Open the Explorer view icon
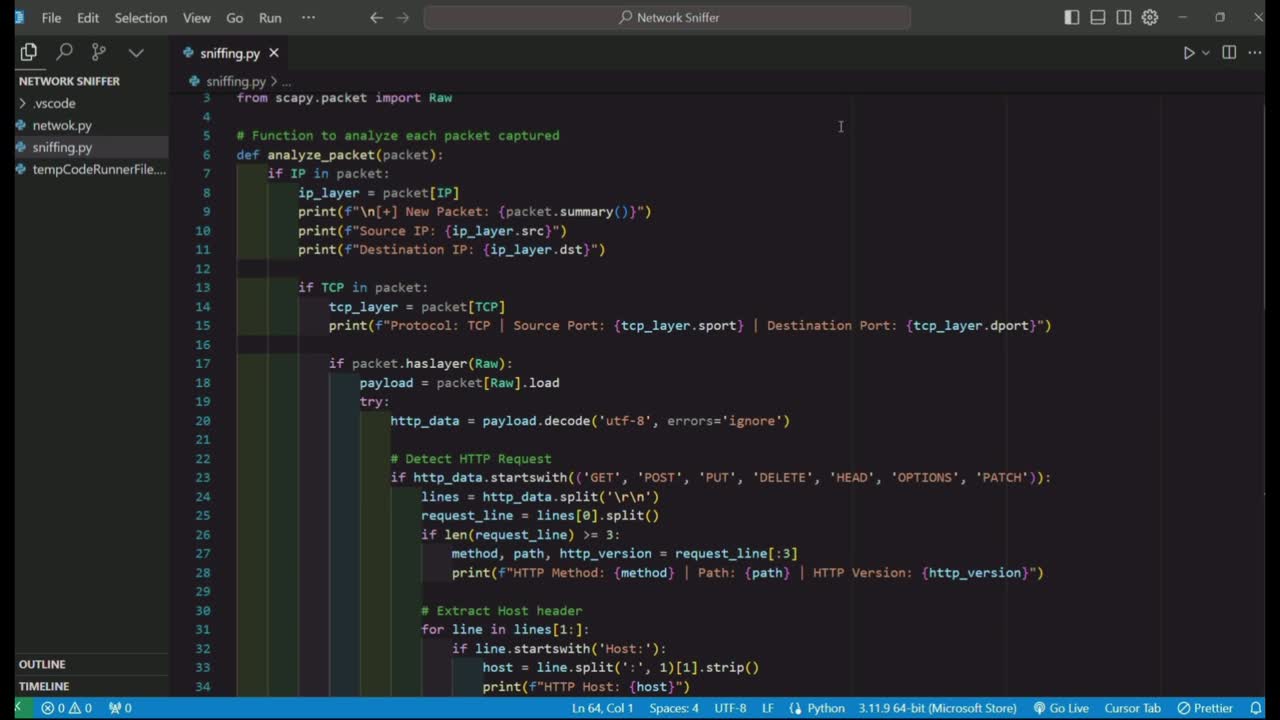 pos(29,52)
